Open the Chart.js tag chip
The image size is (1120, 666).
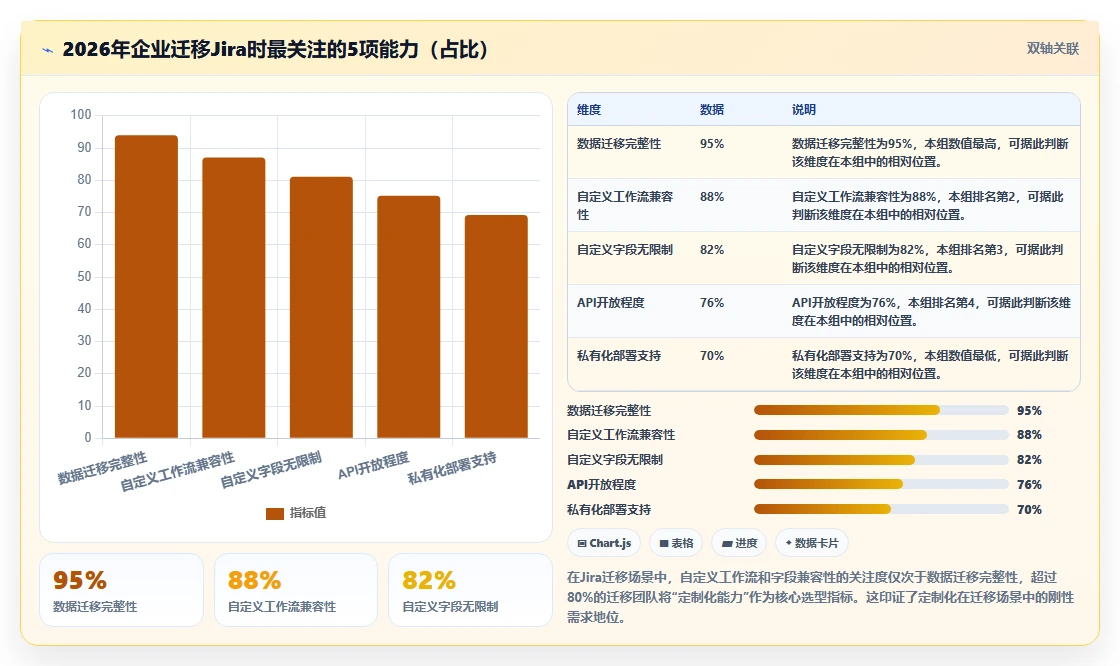(604, 543)
